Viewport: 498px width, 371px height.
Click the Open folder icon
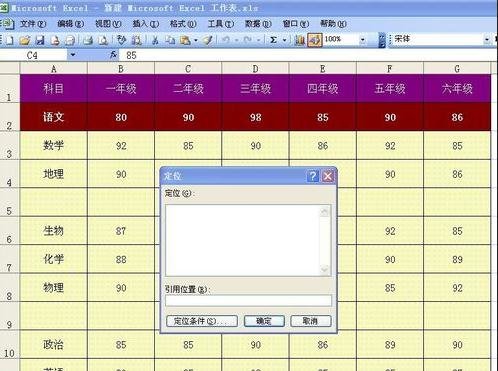click(24, 40)
